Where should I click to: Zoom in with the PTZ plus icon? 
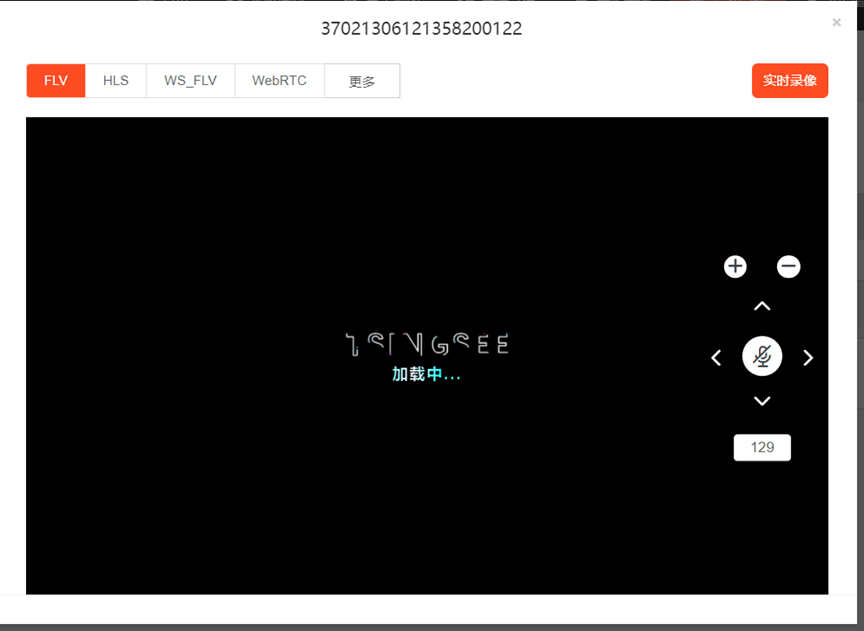pos(735,266)
